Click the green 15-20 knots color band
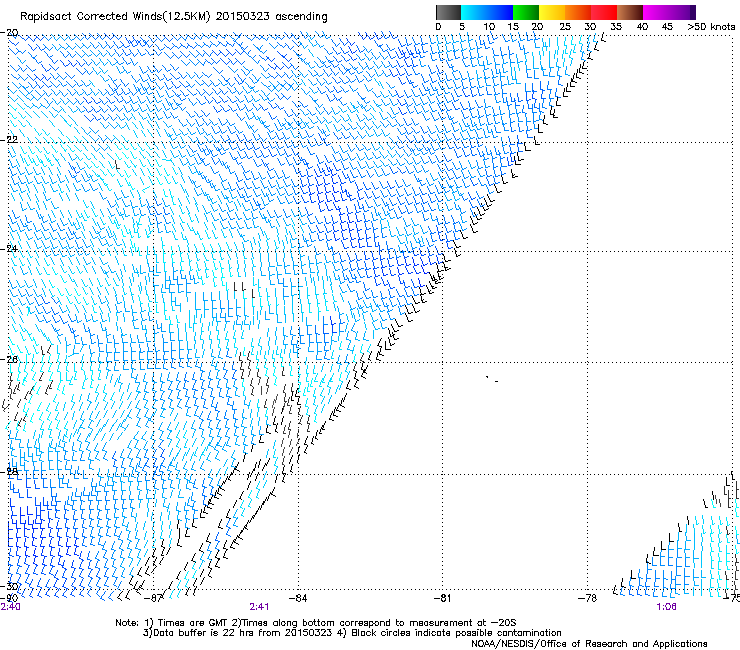This screenshot has height=650, width=740. click(526, 12)
